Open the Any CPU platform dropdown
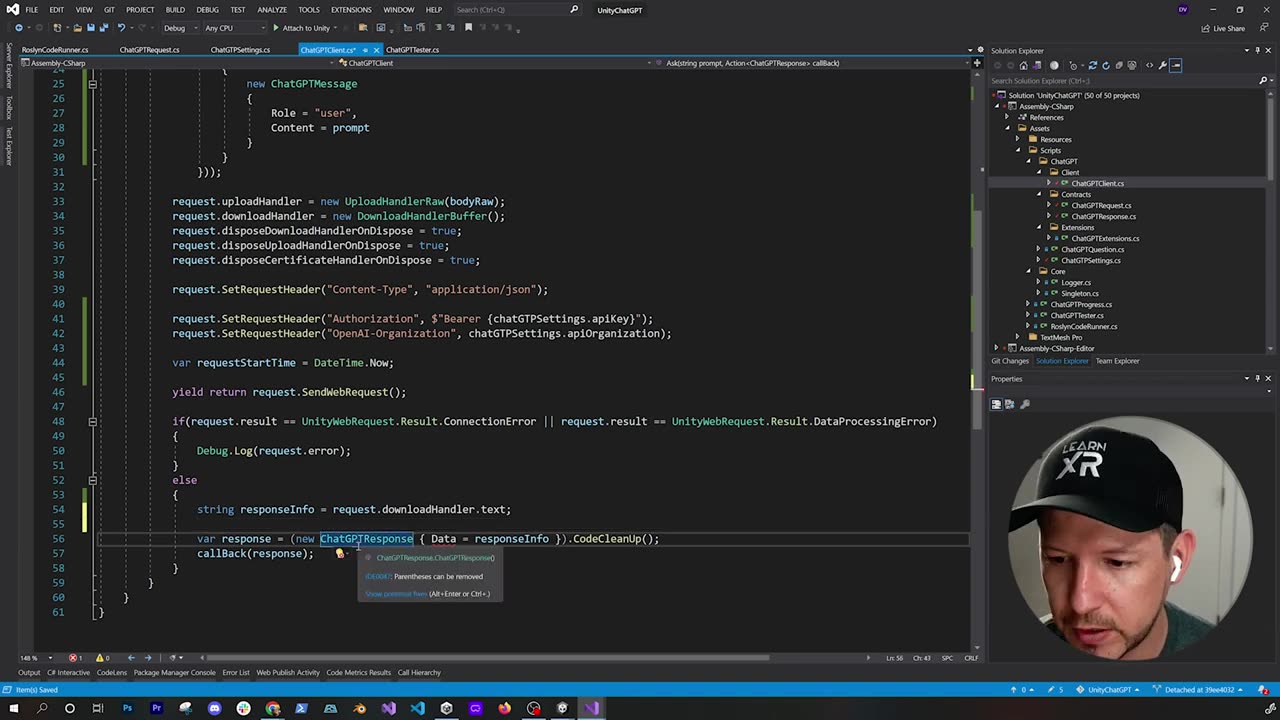This screenshot has height=720, width=1280. click(x=235, y=28)
